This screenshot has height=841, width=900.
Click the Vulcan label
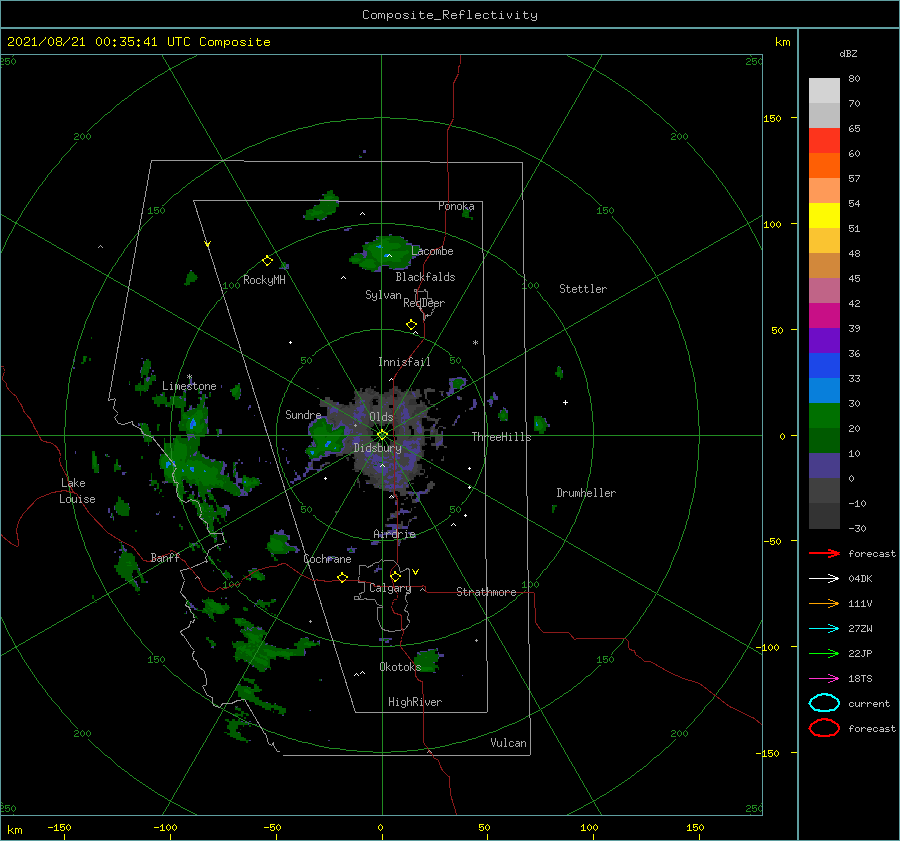509,743
